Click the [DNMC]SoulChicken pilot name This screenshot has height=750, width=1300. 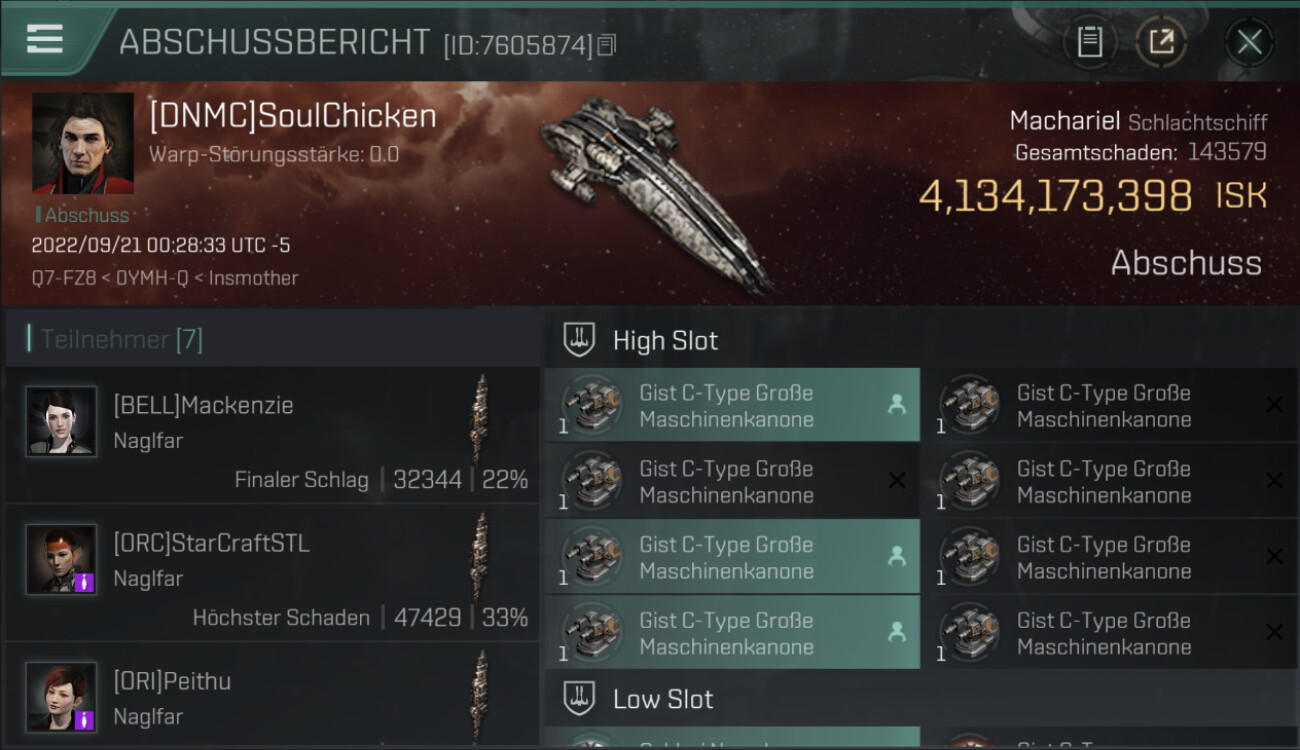point(293,116)
